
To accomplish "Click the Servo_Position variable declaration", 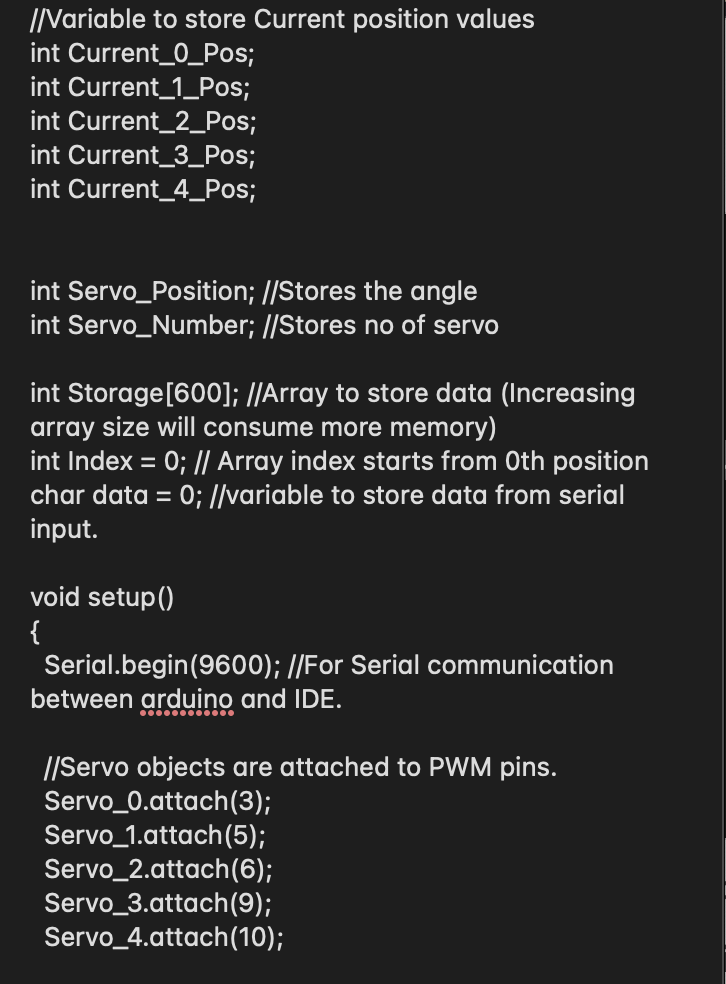I will tap(143, 292).
